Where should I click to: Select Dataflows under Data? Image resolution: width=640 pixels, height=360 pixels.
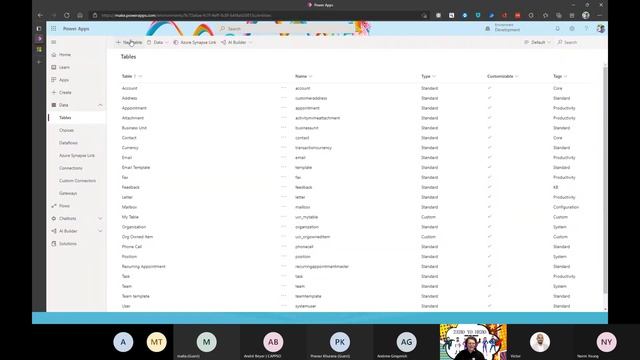68,143
